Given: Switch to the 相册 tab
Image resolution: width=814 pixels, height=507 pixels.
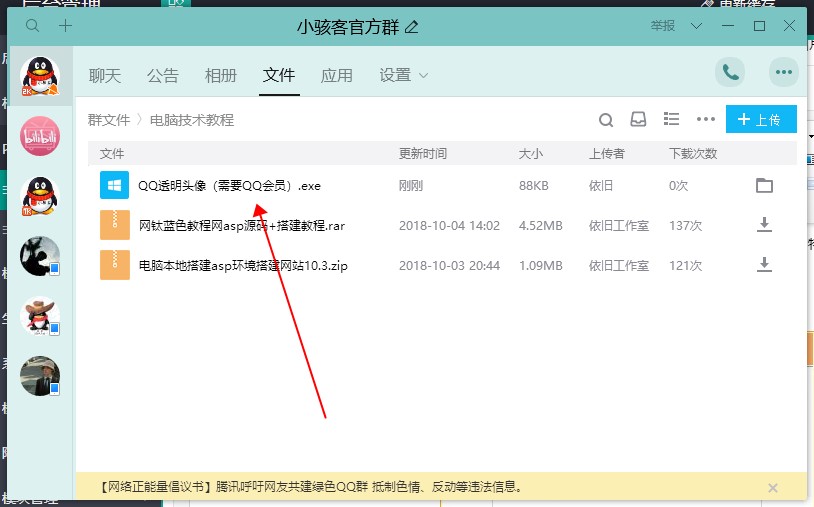Looking at the screenshot, I should pos(221,76).
